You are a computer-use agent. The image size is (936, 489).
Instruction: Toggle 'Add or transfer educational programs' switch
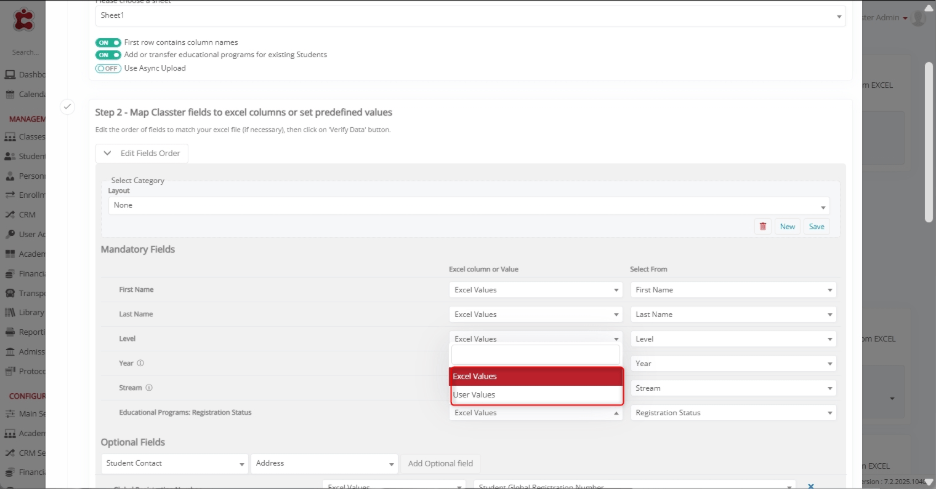click(108, 55)
